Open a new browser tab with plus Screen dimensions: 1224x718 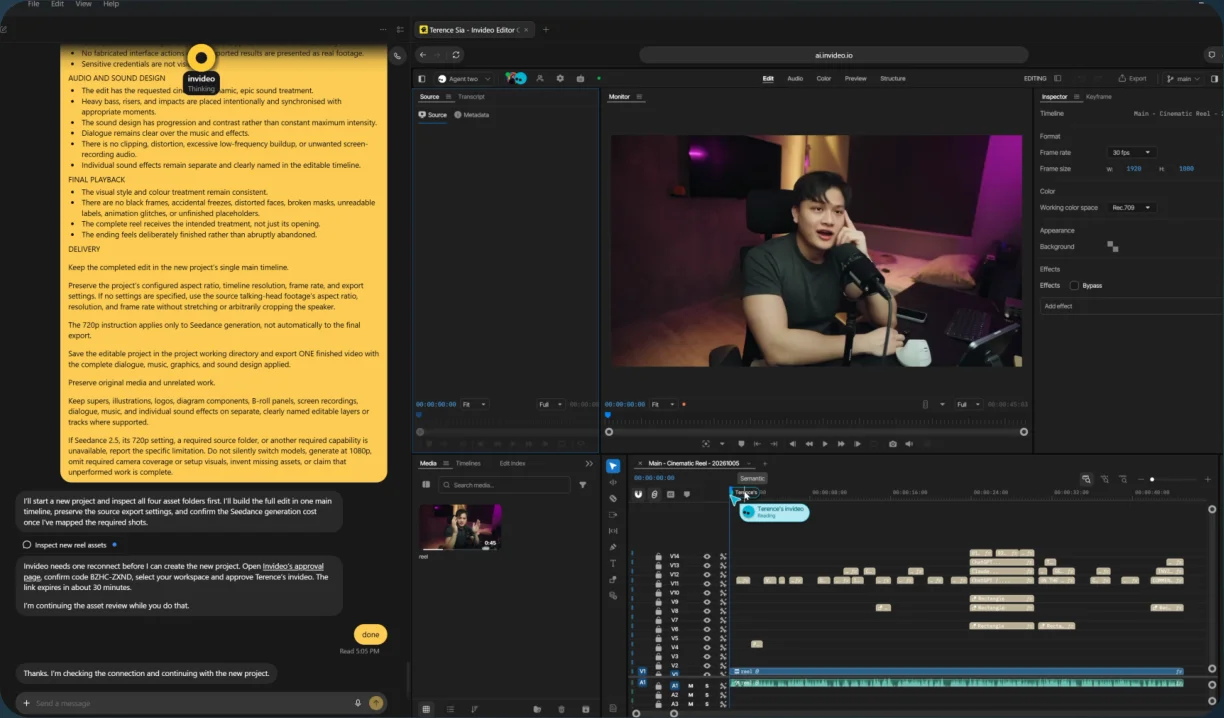tap(546, 30)
